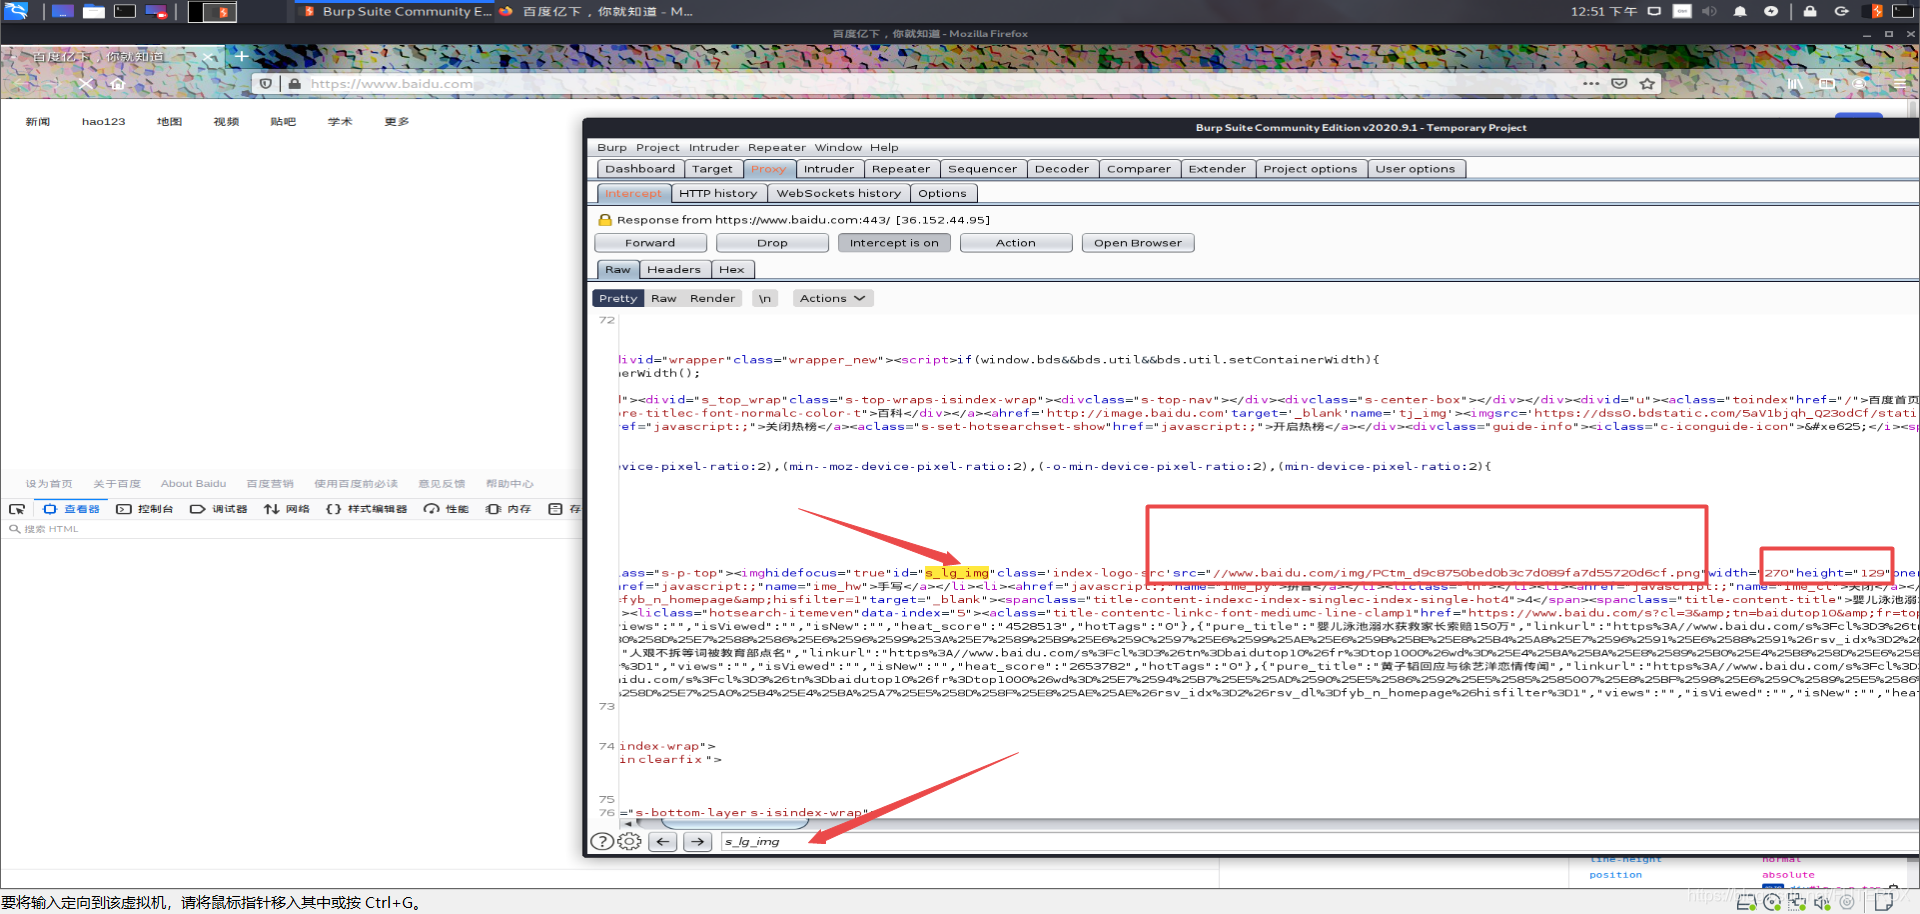Click the 地图 link on the Baidu page

pos(169,122)
